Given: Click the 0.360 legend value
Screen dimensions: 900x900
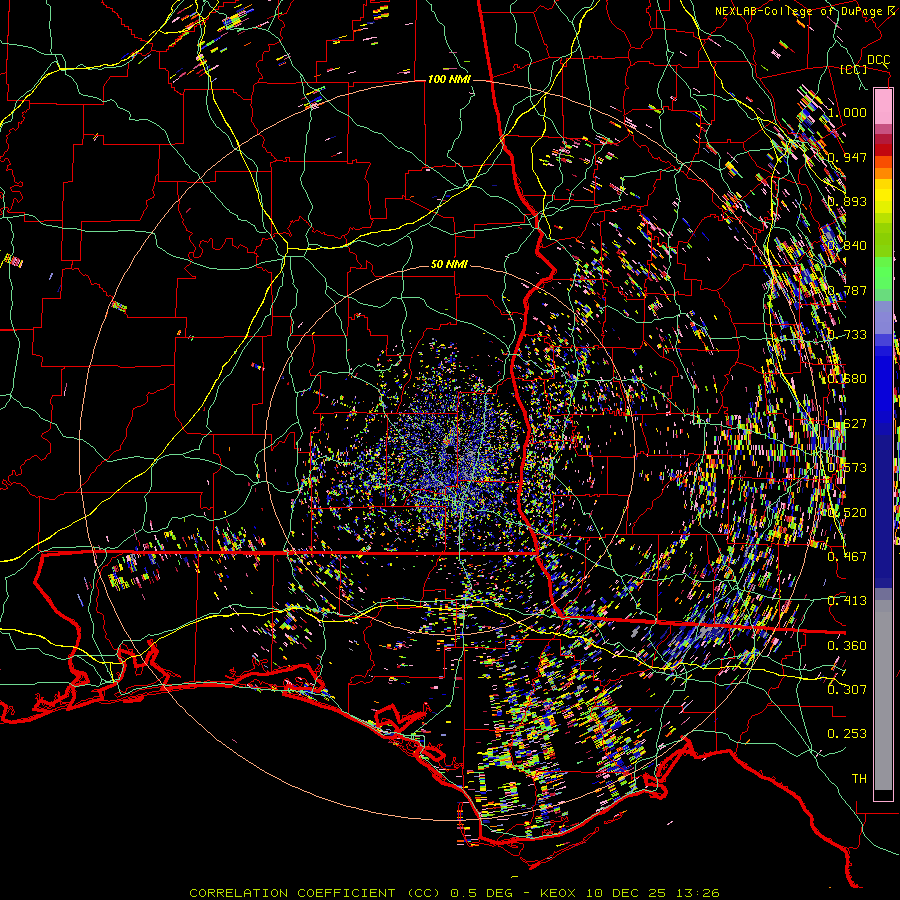Looking at the screenshot, I should pos(847,645).
